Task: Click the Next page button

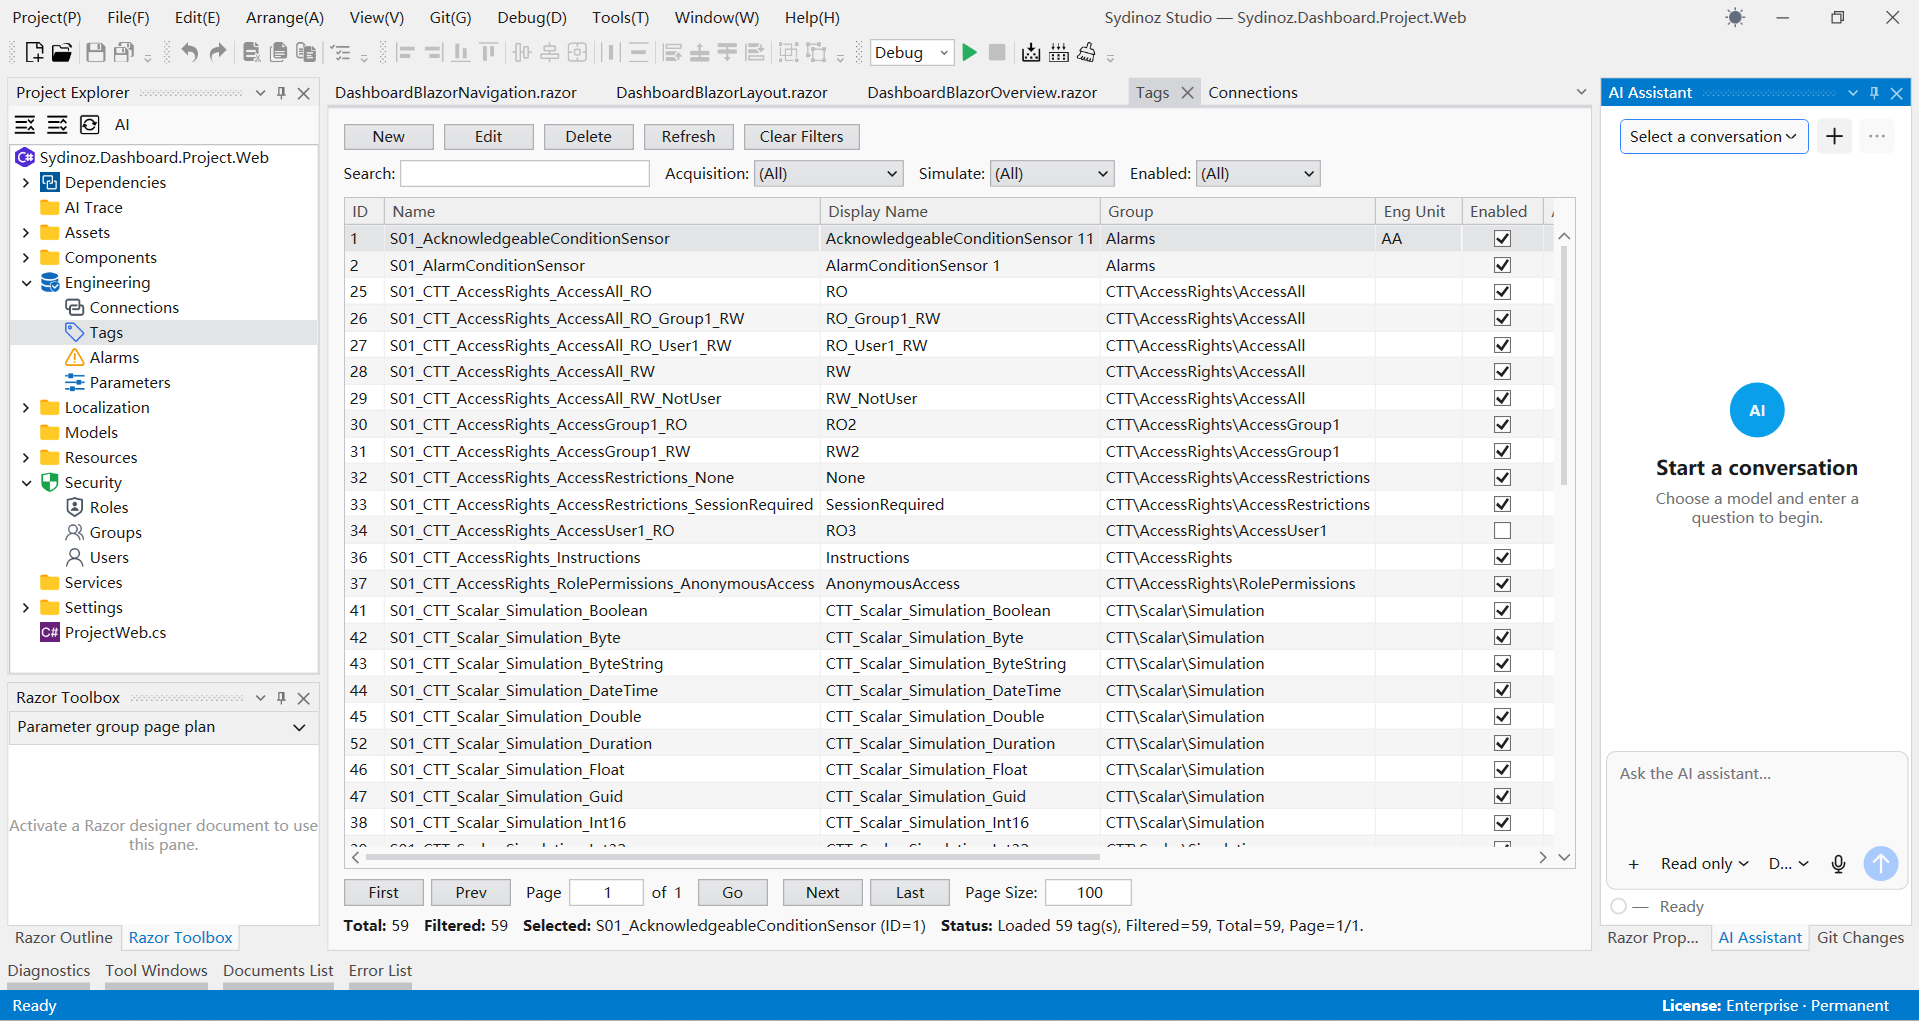Action: [x=822, y=893]
